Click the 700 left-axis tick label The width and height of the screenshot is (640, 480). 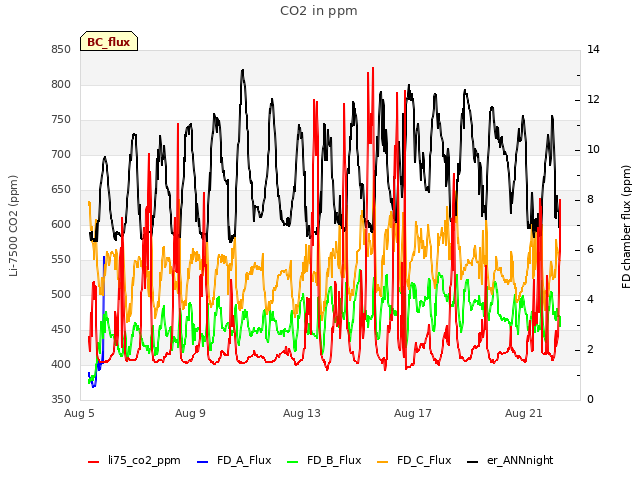click(x=61, y=155)
